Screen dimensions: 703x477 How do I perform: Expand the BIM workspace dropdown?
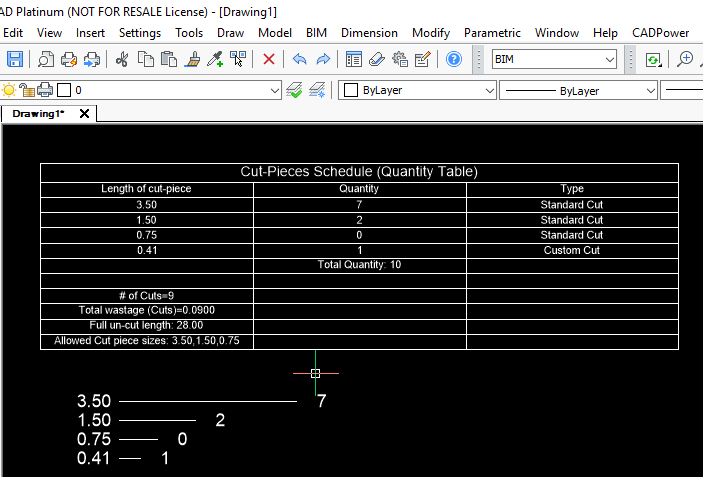pyautogui.click(x=610, y=60)
